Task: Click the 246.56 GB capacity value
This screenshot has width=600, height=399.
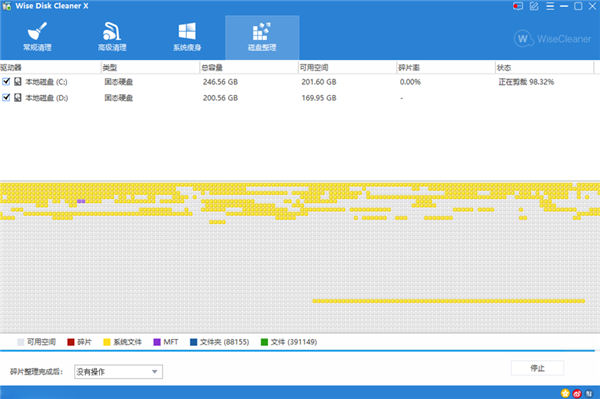Action: (220, 82)
